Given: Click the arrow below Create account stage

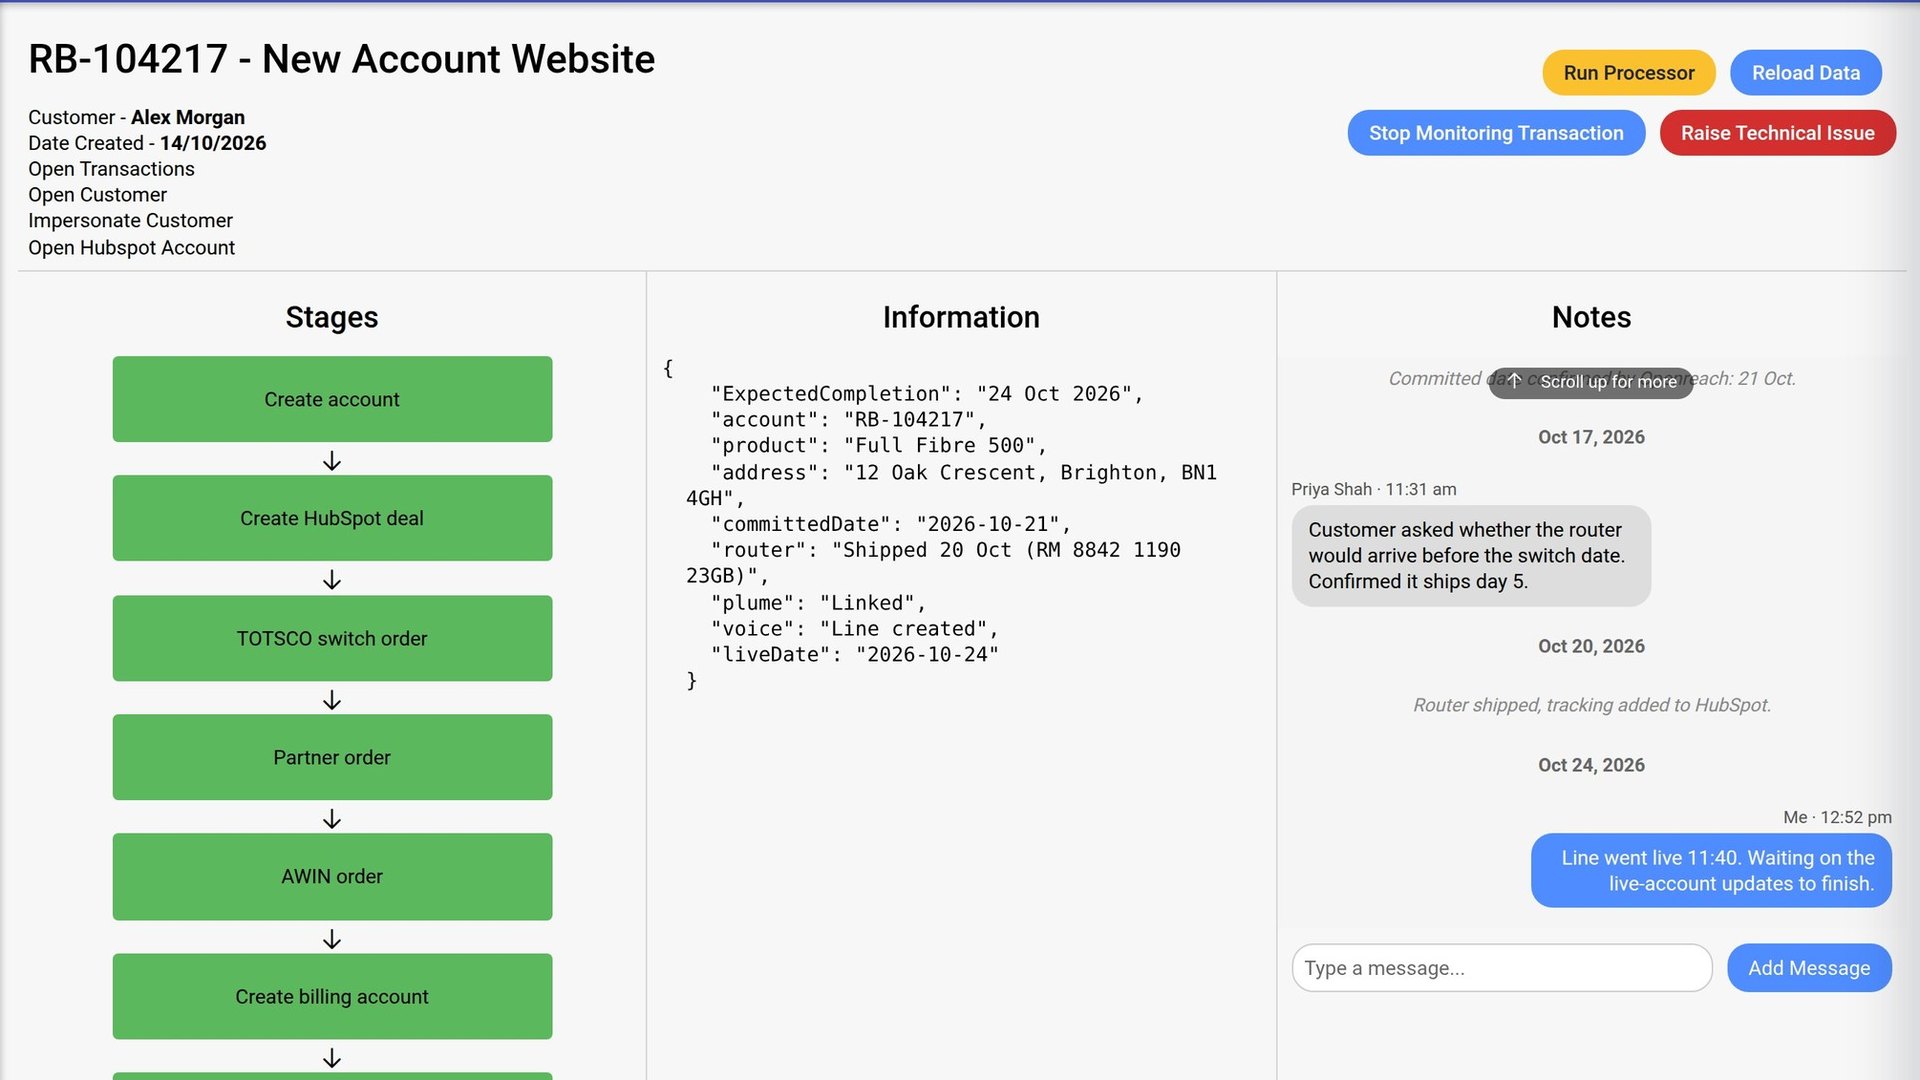Looking at the screenshot, I should 332,461.
